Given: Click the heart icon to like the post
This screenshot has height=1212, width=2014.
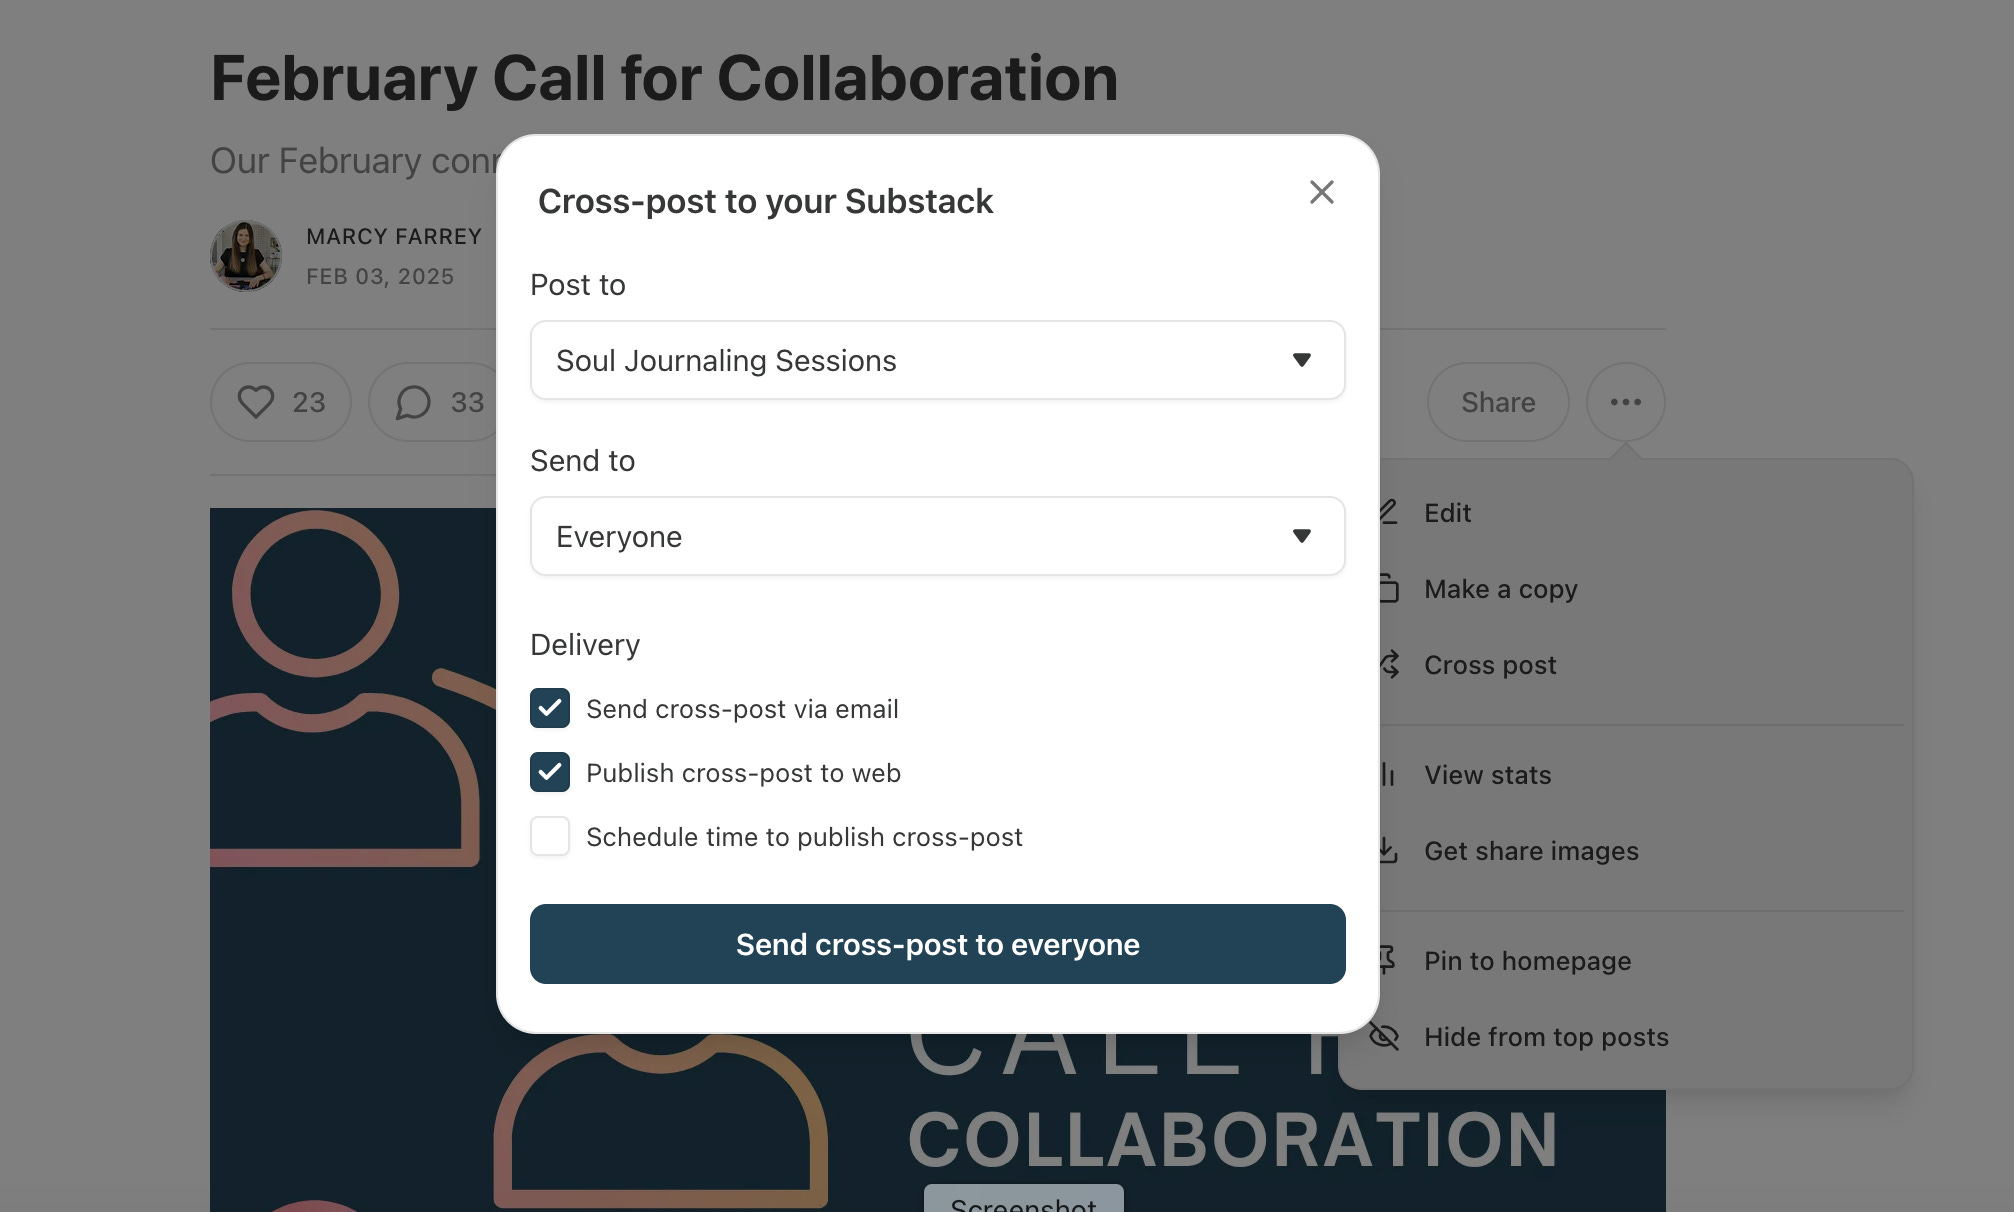Looking at the screenshot, I should tap(258, 402).
